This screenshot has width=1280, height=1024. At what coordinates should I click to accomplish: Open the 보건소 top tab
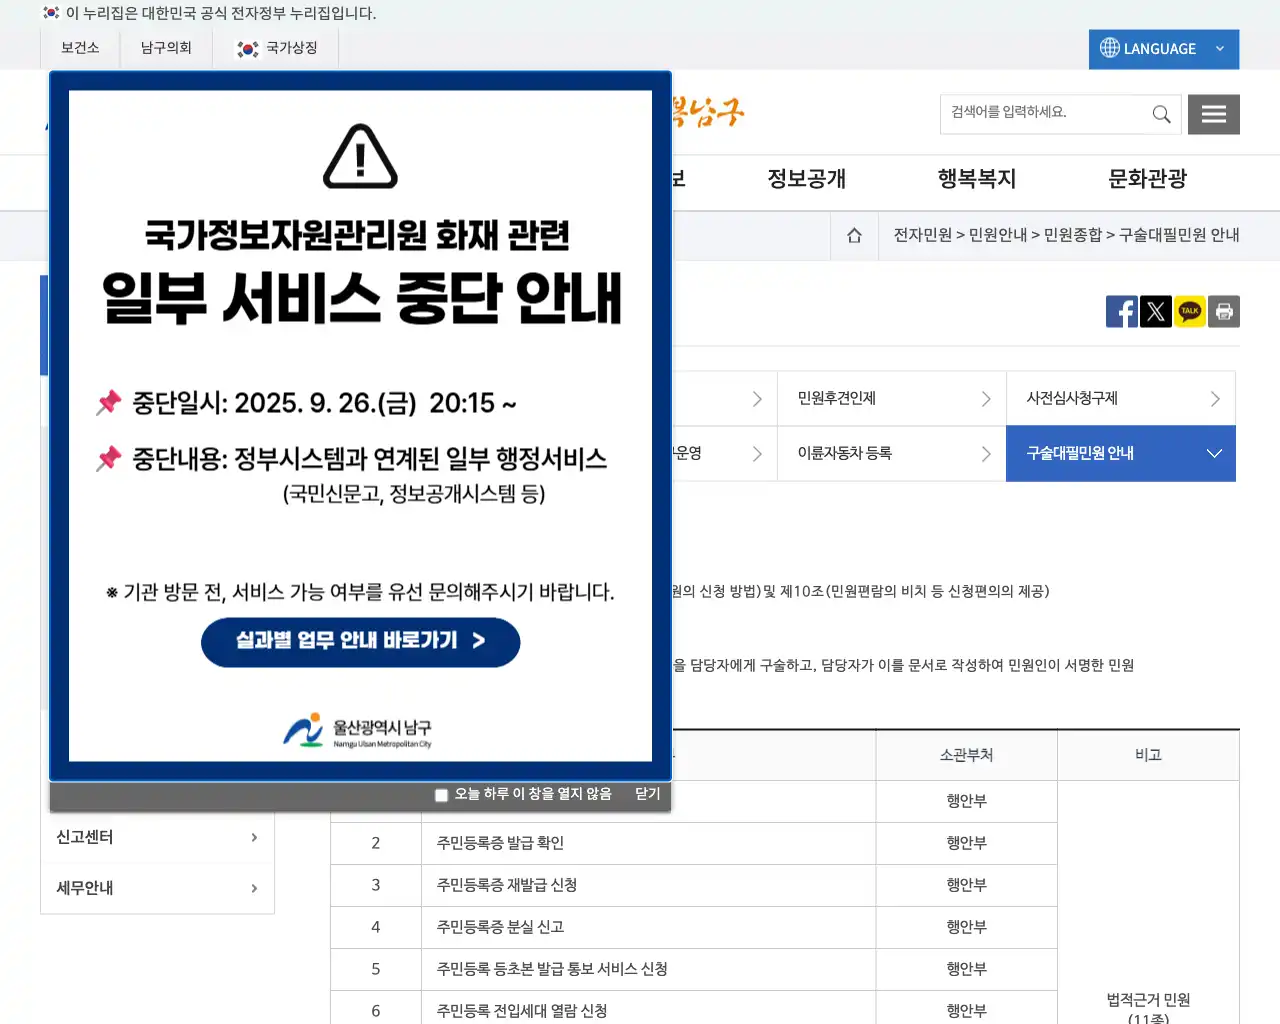(x=80, y=48)
